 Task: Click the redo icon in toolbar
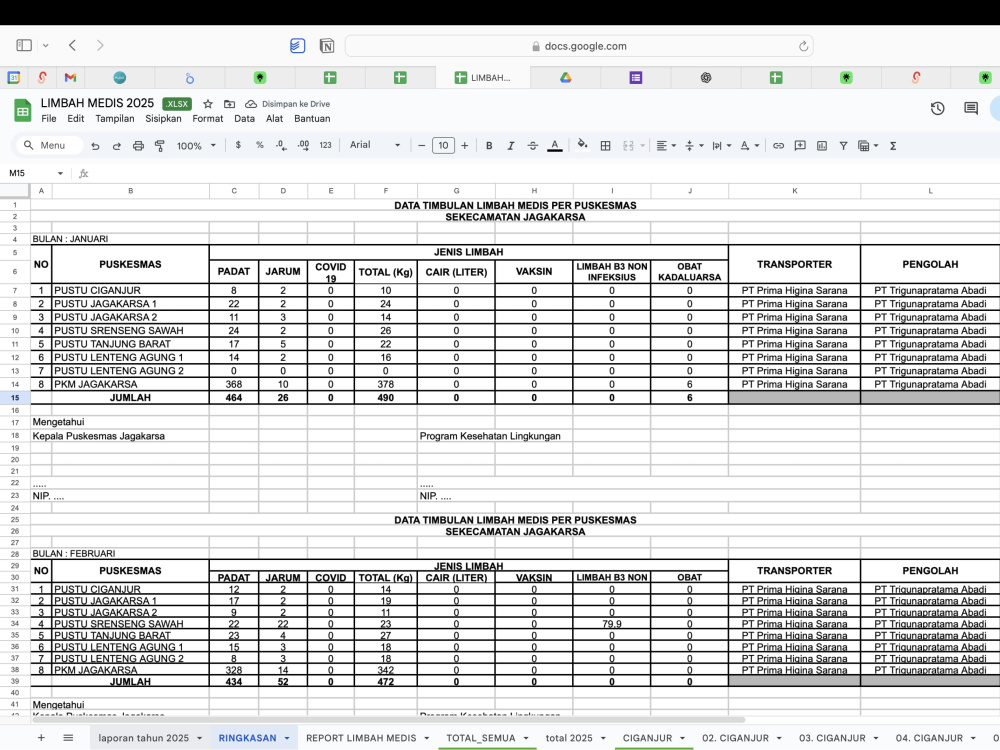click(117, 146)
